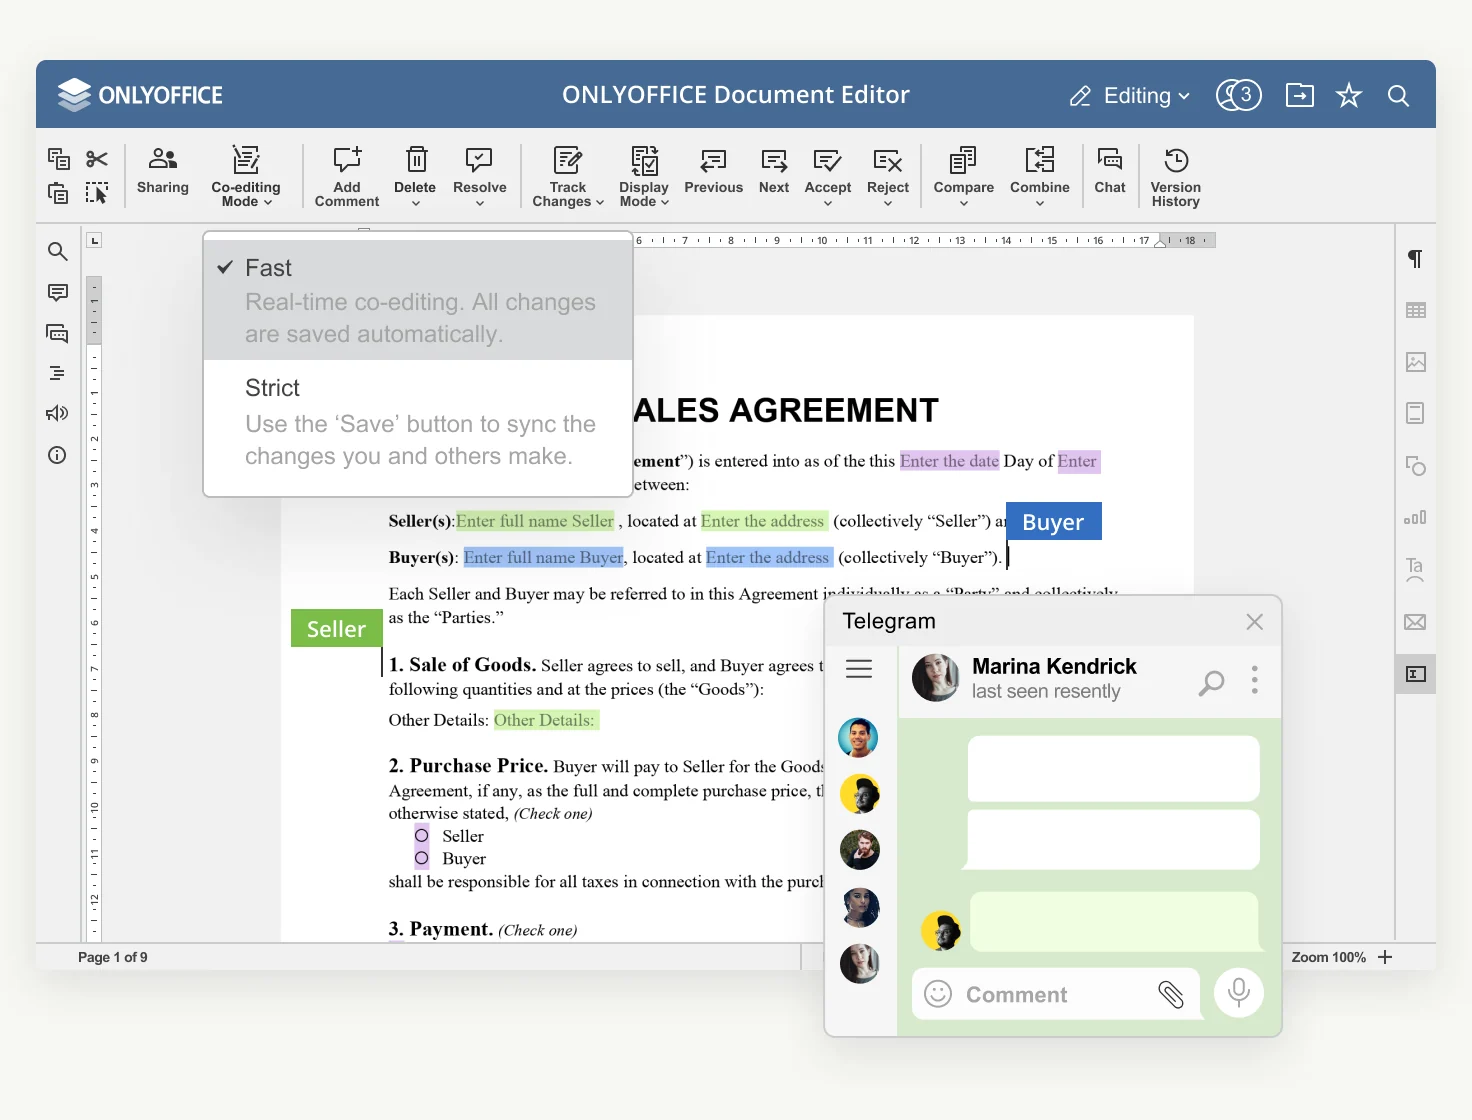Click the collaborators count icon in header
The width and height of the screenshot is (1472, 1120).
(1239, 95)
